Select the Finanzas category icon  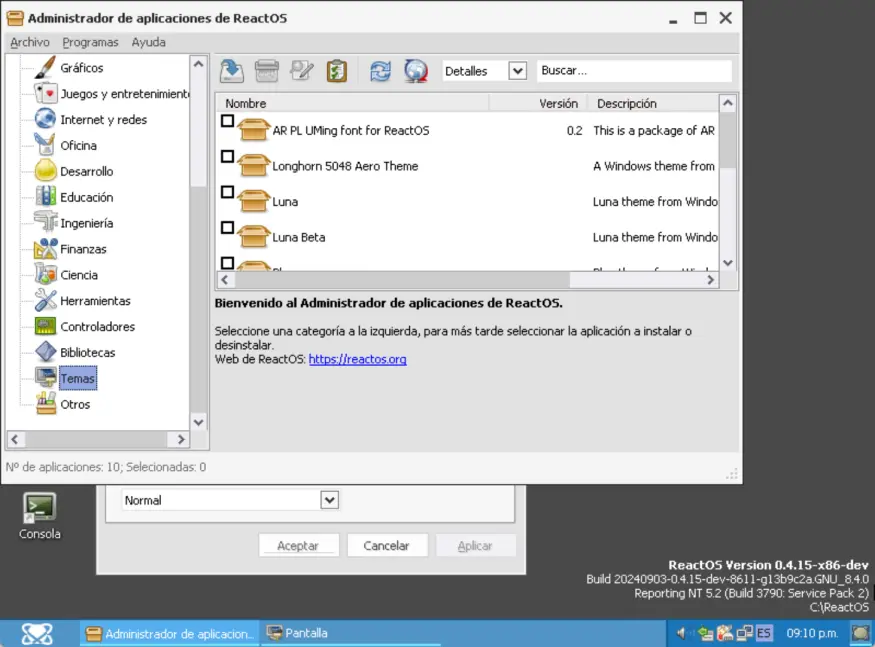coord(45,249)
